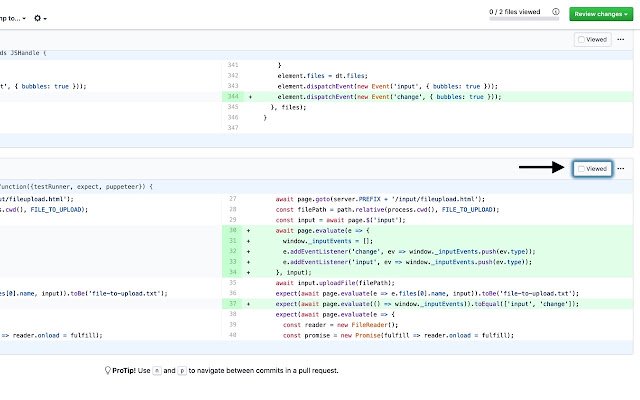Select line number 28
The image size is (640, 400).
click(233, 209)
